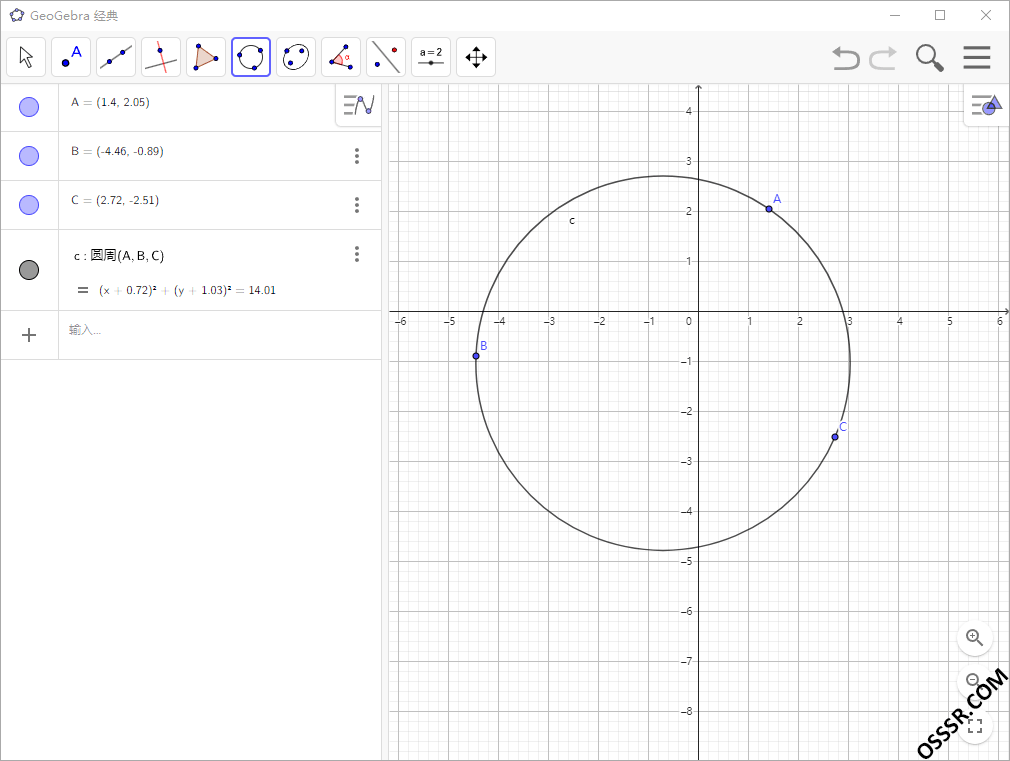Click the label c near the circle

point(572,221)
